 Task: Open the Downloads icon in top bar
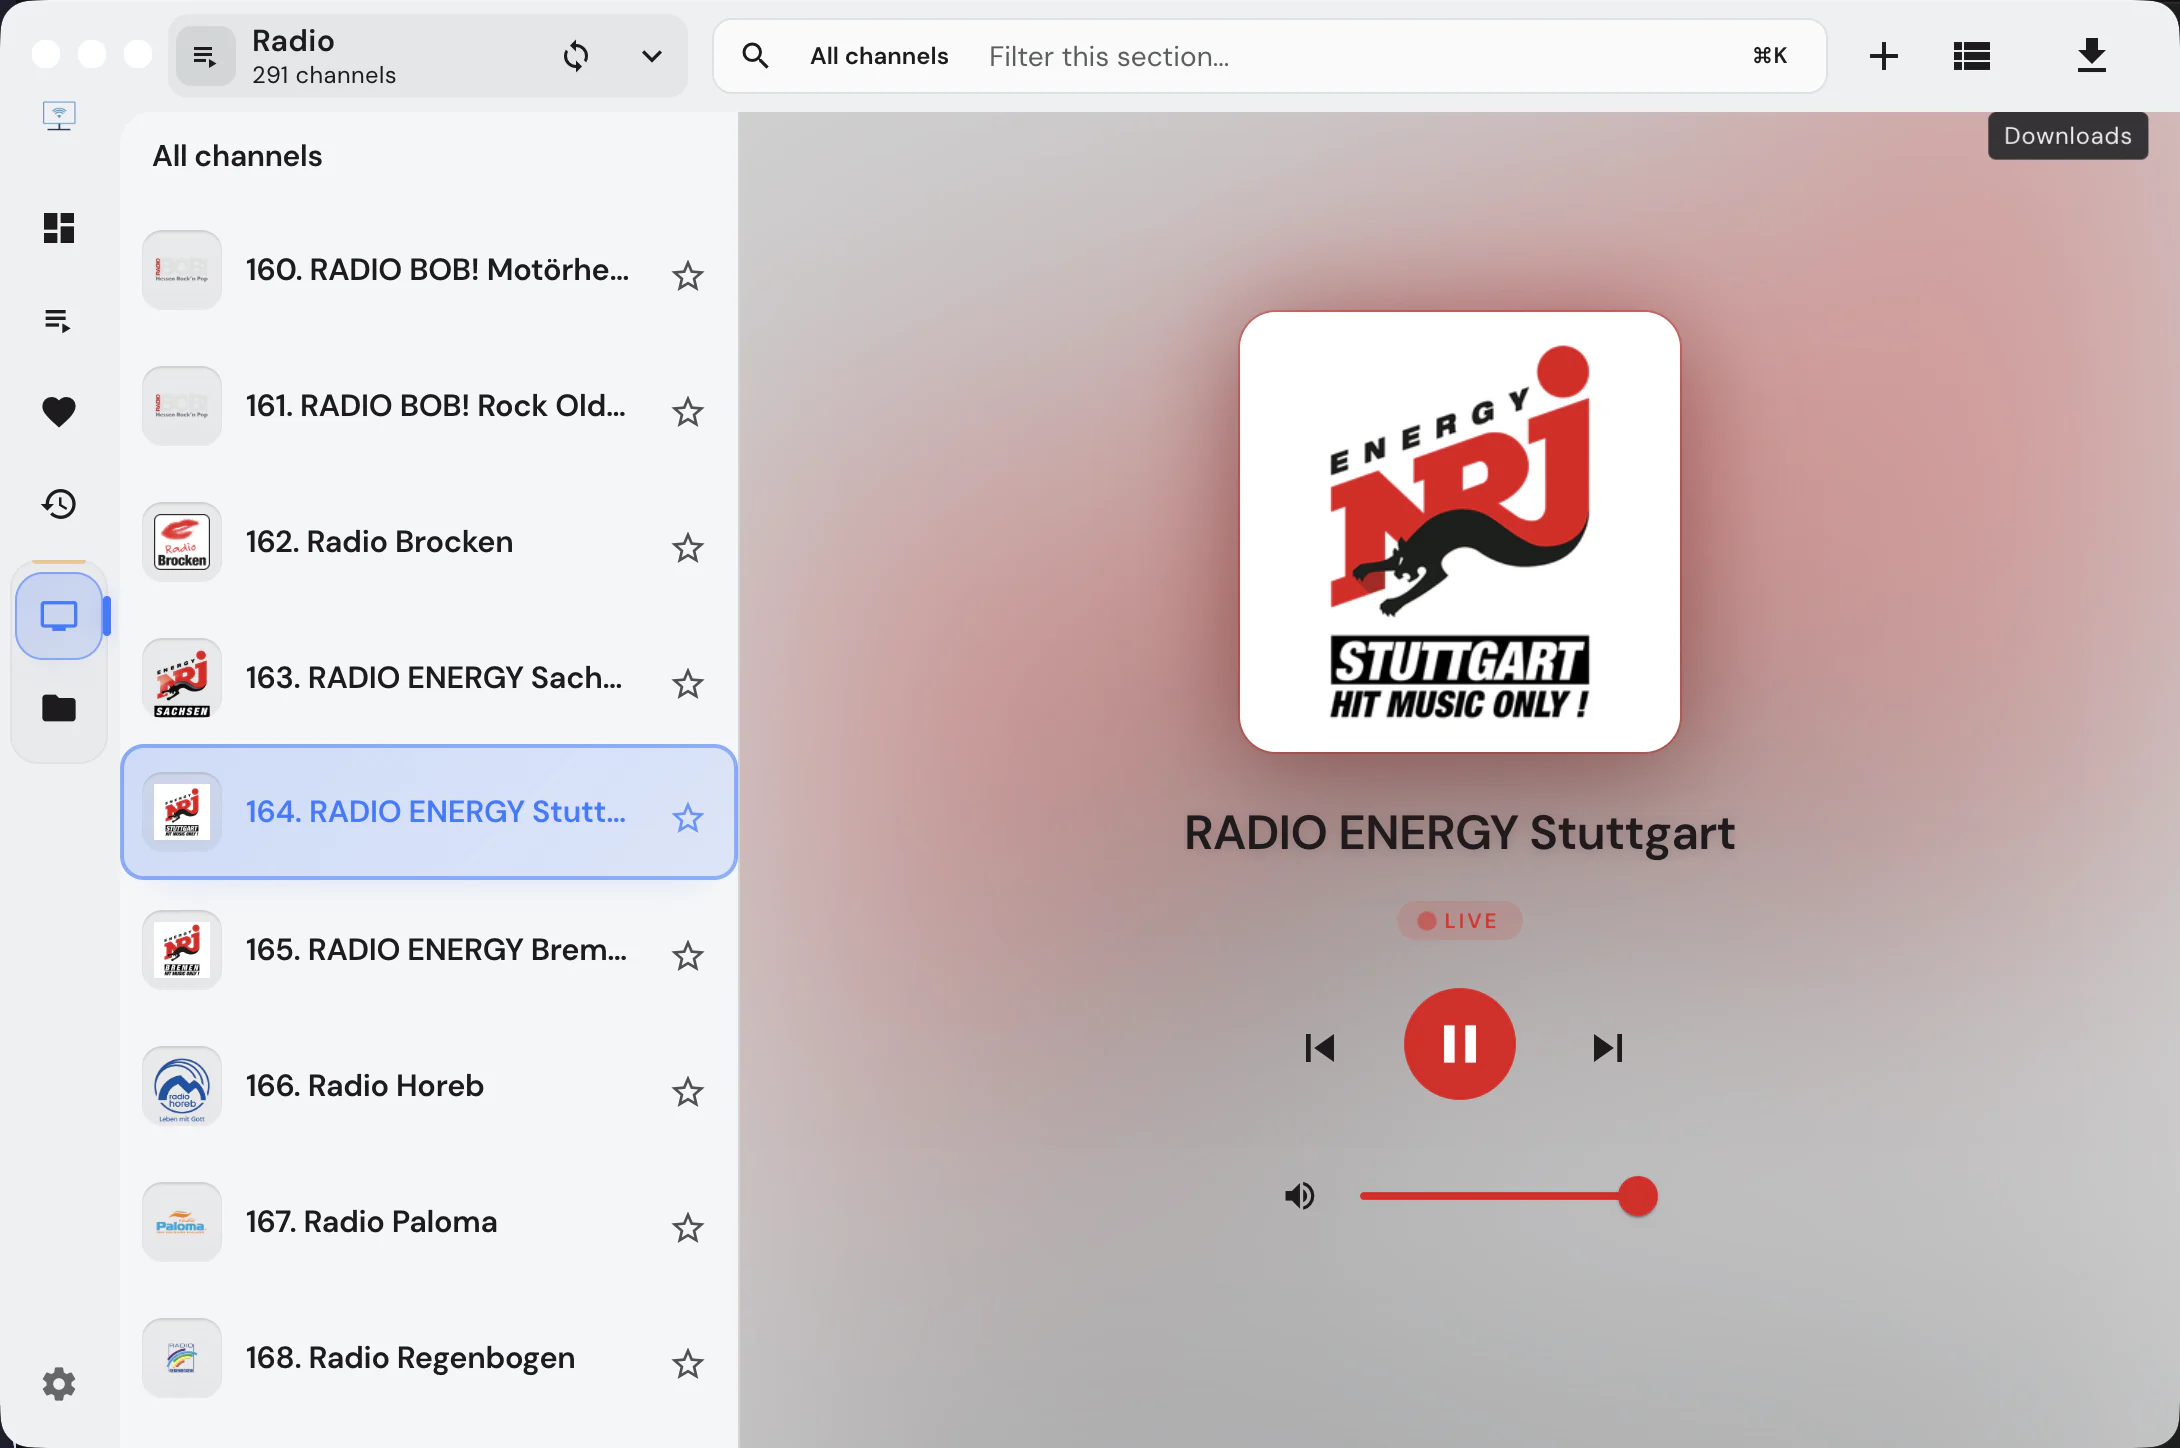(2091, 56)
